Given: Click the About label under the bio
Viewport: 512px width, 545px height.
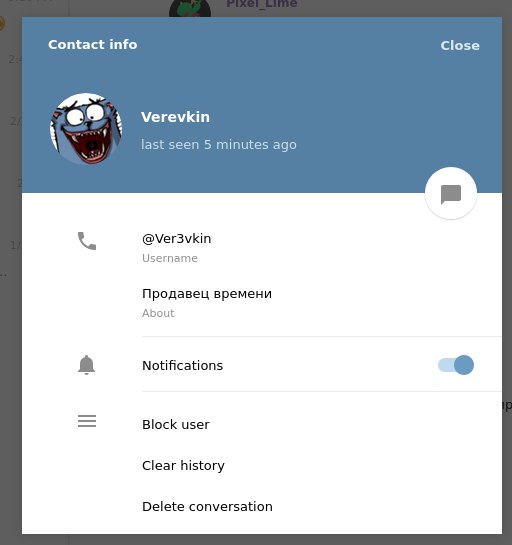Looking at the screenshot, I should click(158, 313).
